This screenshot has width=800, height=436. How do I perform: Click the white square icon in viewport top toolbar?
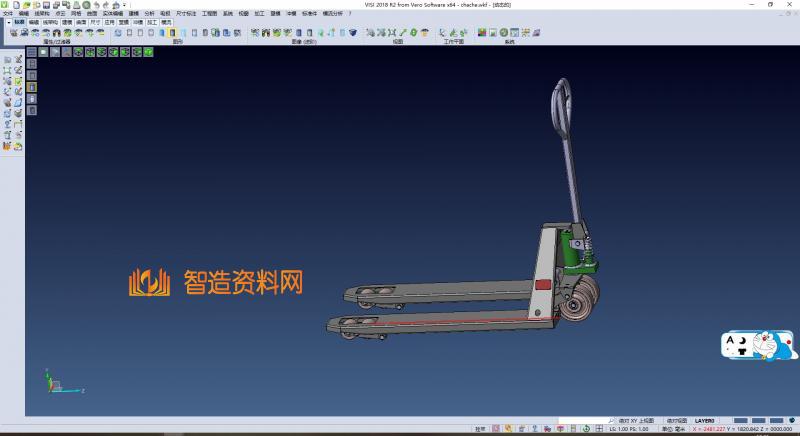pos(43,52)
